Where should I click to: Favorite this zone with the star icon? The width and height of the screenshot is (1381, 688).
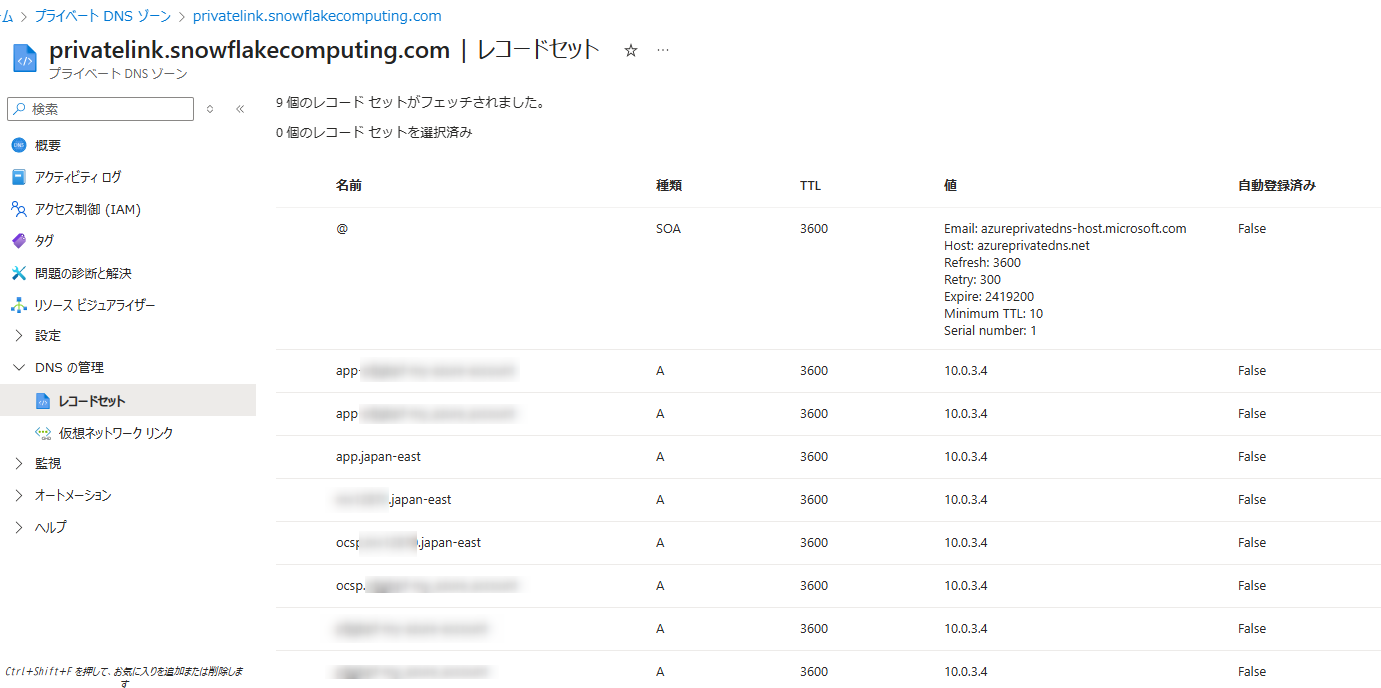point(631,50)
